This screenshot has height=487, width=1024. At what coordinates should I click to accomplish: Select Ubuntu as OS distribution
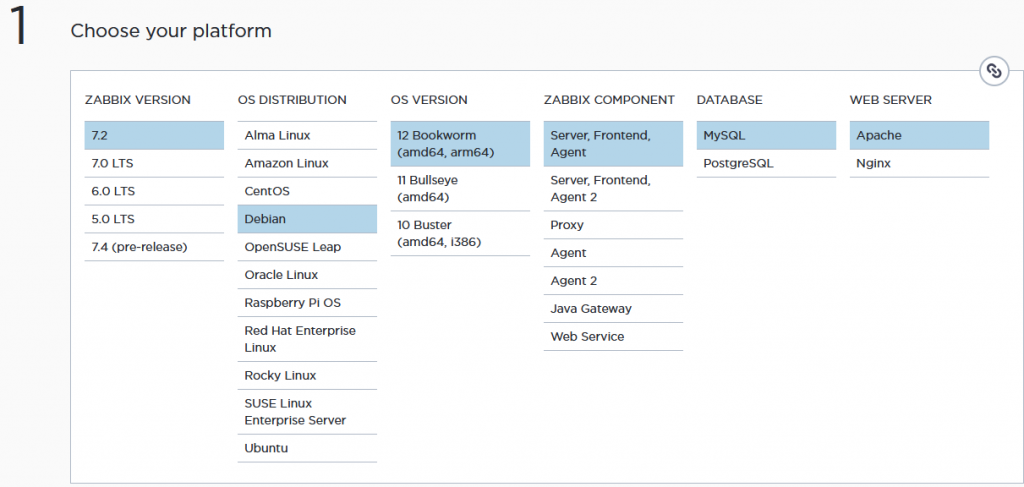(x=307, y=448)
